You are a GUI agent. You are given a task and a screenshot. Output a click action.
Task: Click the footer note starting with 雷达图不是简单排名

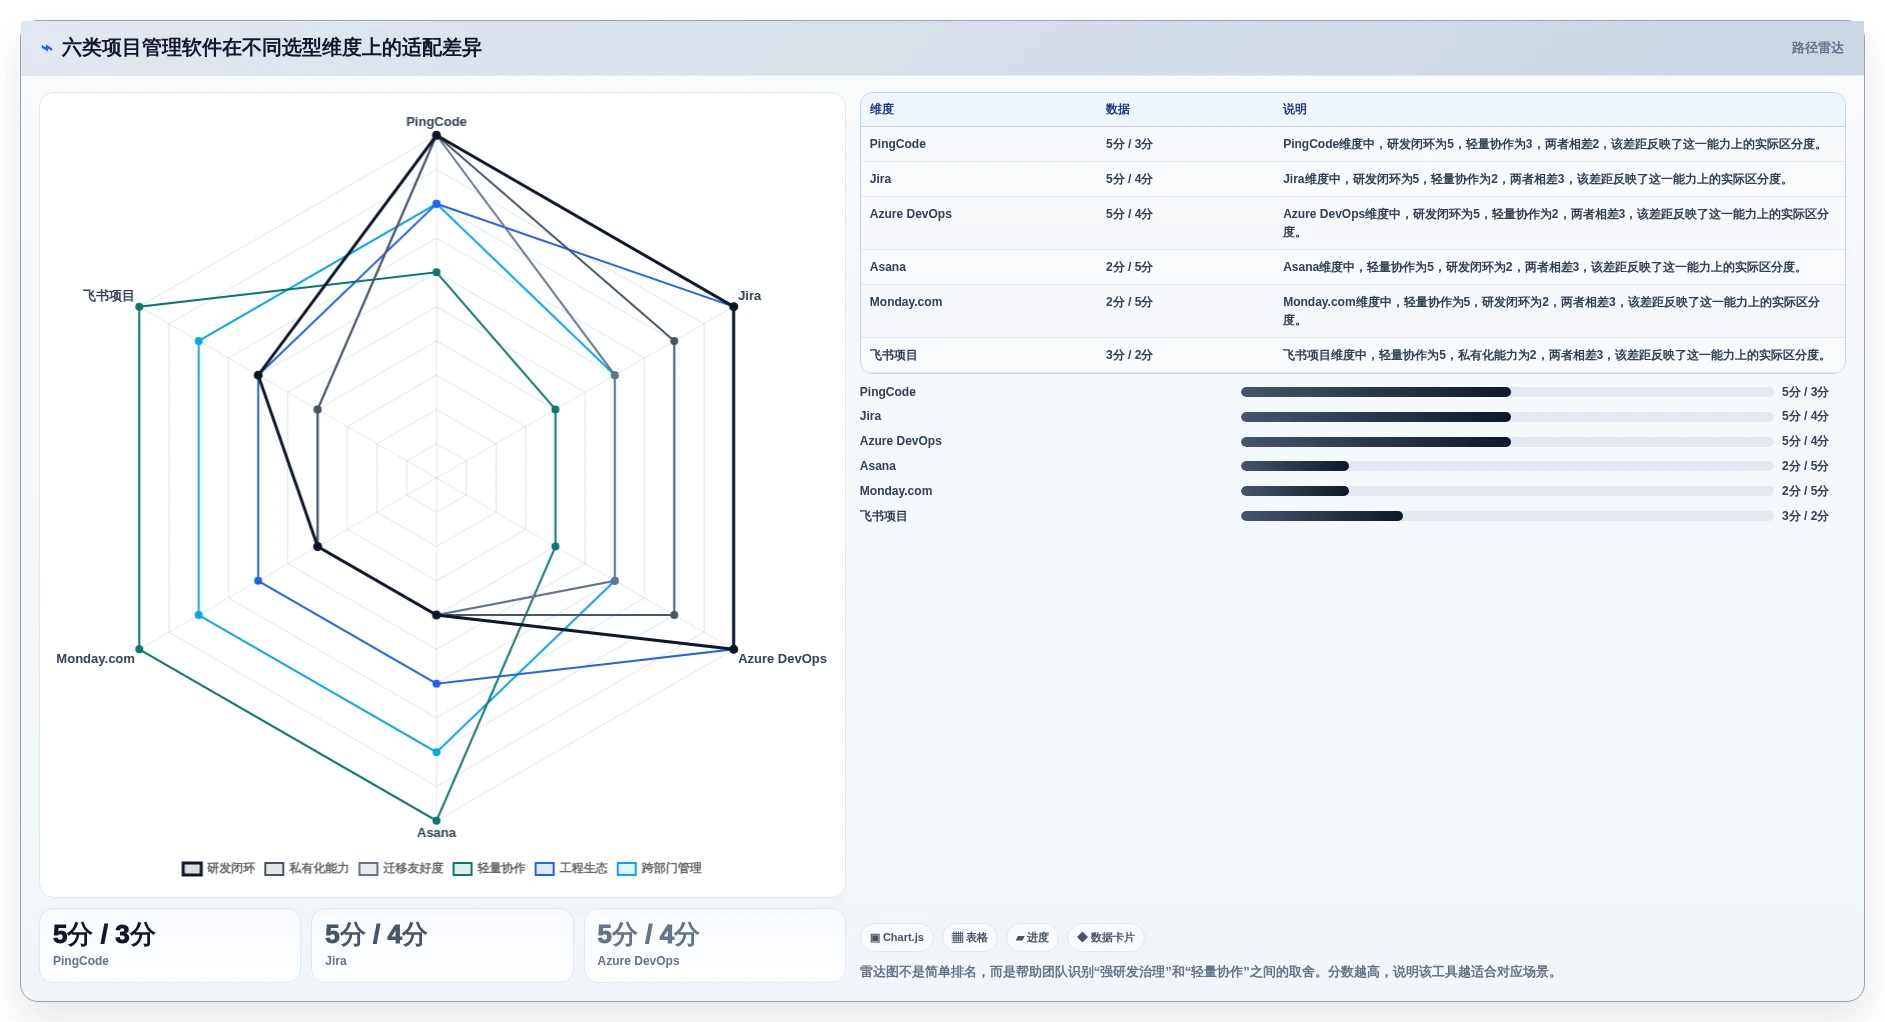click(1210, 972)
